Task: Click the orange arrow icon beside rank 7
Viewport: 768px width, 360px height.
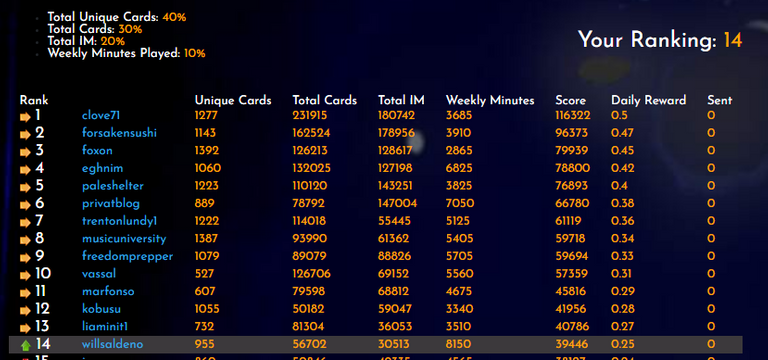Action: tap(25, 223)
